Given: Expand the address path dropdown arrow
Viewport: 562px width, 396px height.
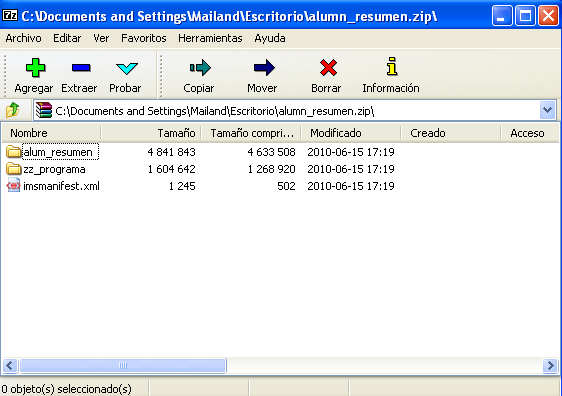Looking at the screenshot, I should (547, 110).
